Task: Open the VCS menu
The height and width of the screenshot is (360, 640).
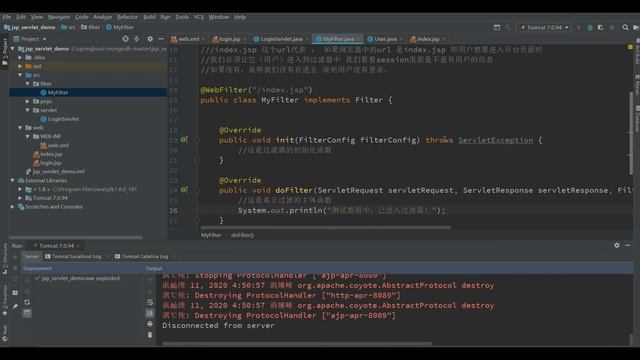Action: pos(199,17)
